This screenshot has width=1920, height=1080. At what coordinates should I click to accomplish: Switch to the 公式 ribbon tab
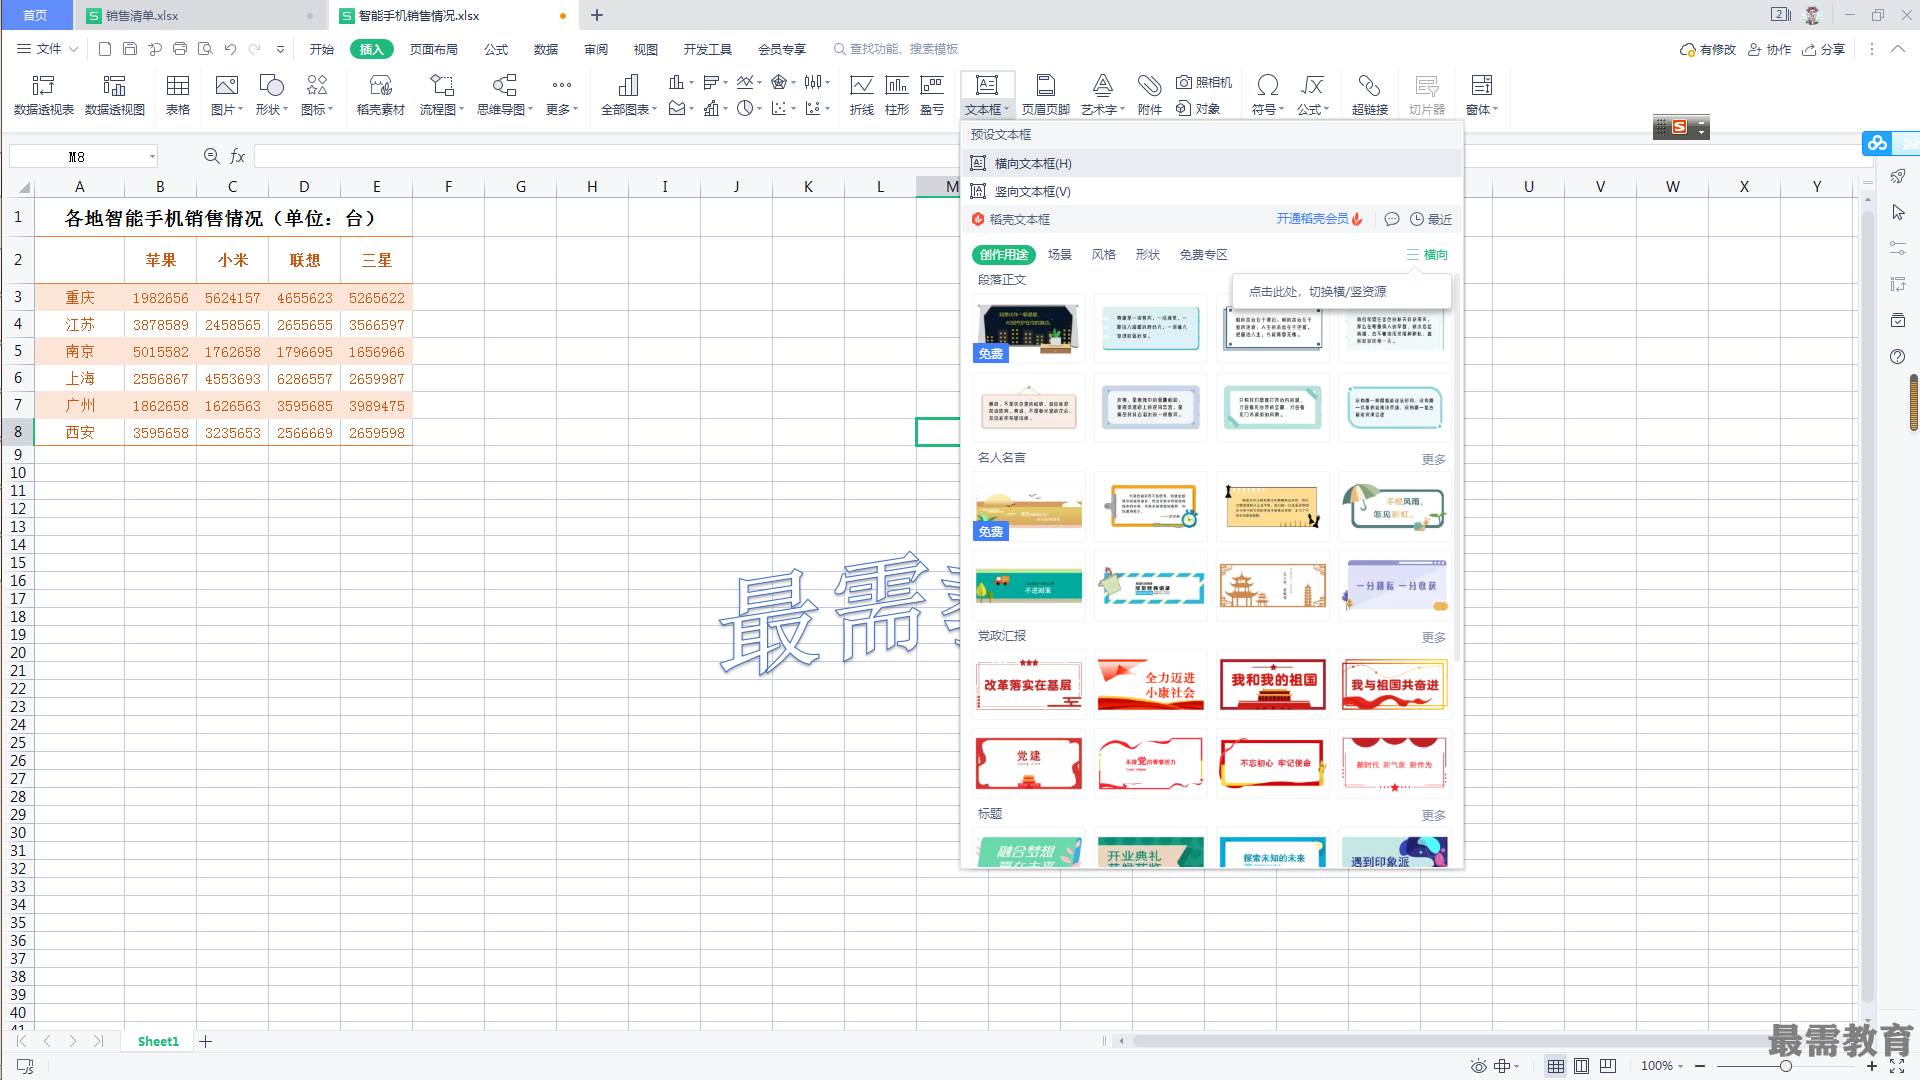tap(496, 49)
